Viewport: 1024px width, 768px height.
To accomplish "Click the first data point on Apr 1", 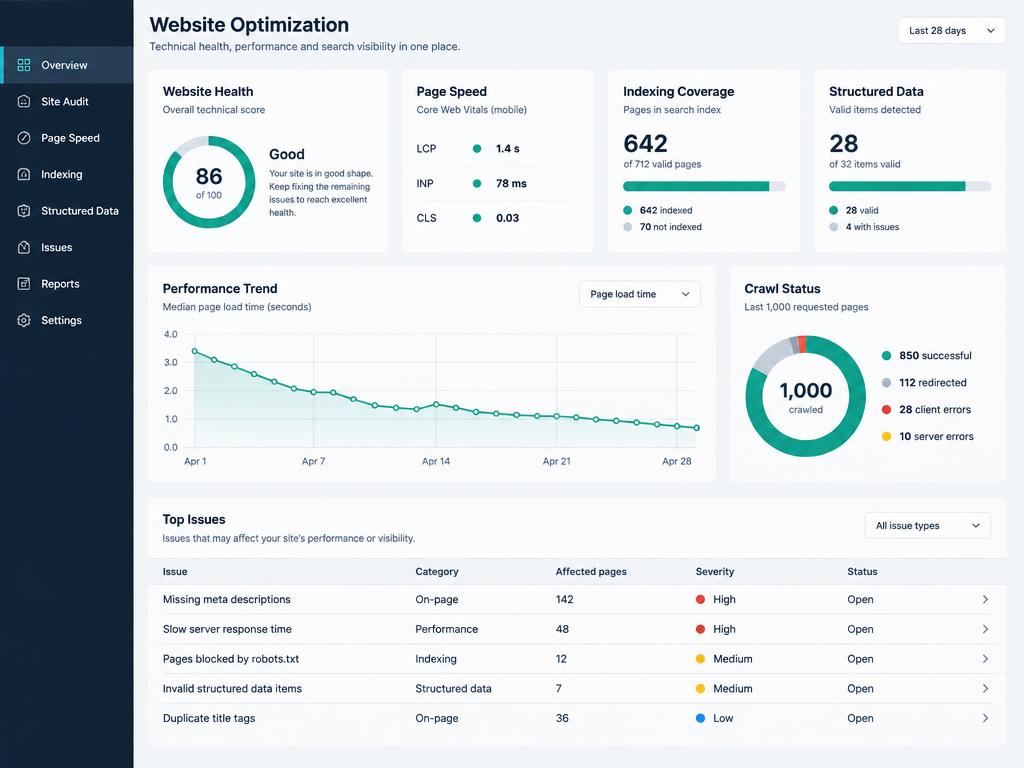I will coord(195,351).
